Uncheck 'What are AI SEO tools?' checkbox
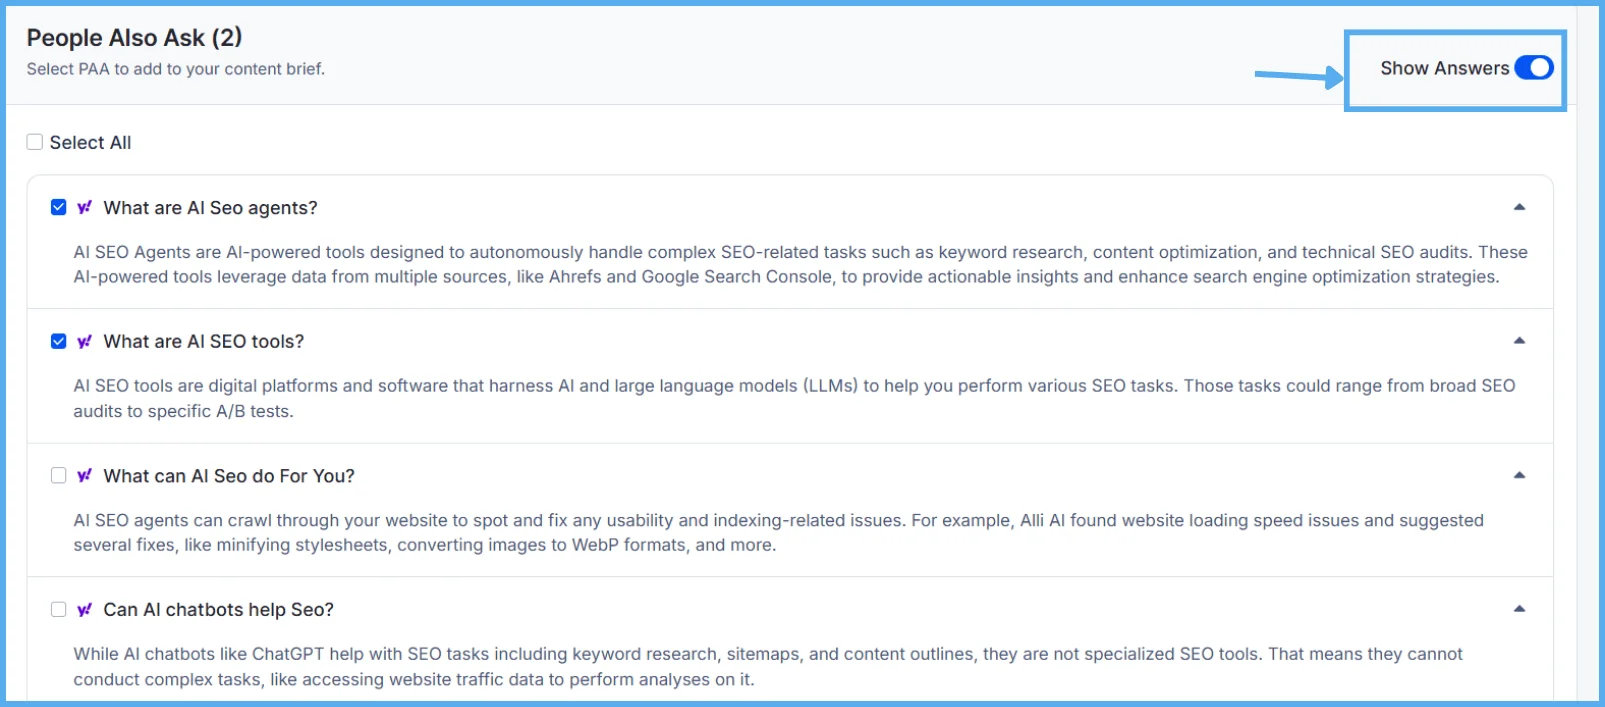 point(59,341)
